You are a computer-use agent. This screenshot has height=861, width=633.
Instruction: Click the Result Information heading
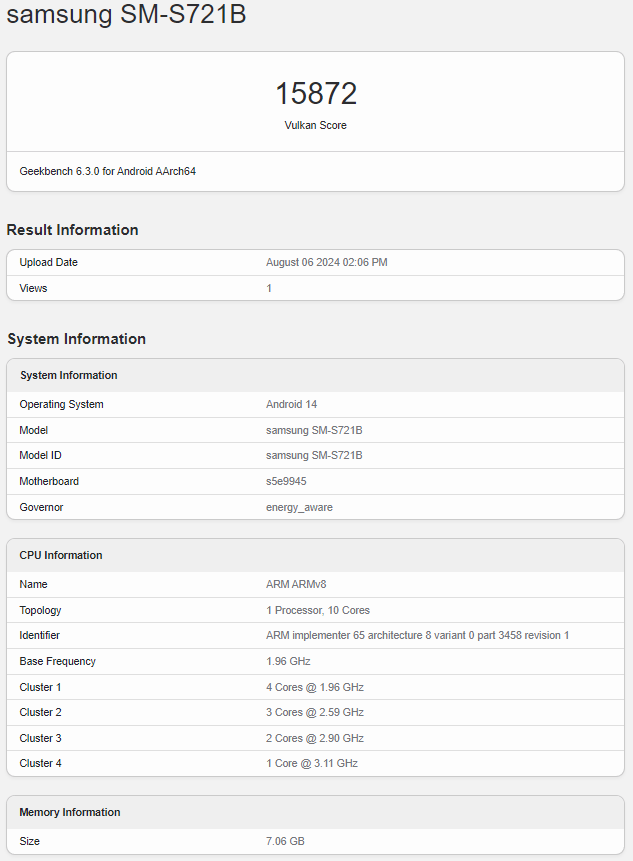pos(72,230)
